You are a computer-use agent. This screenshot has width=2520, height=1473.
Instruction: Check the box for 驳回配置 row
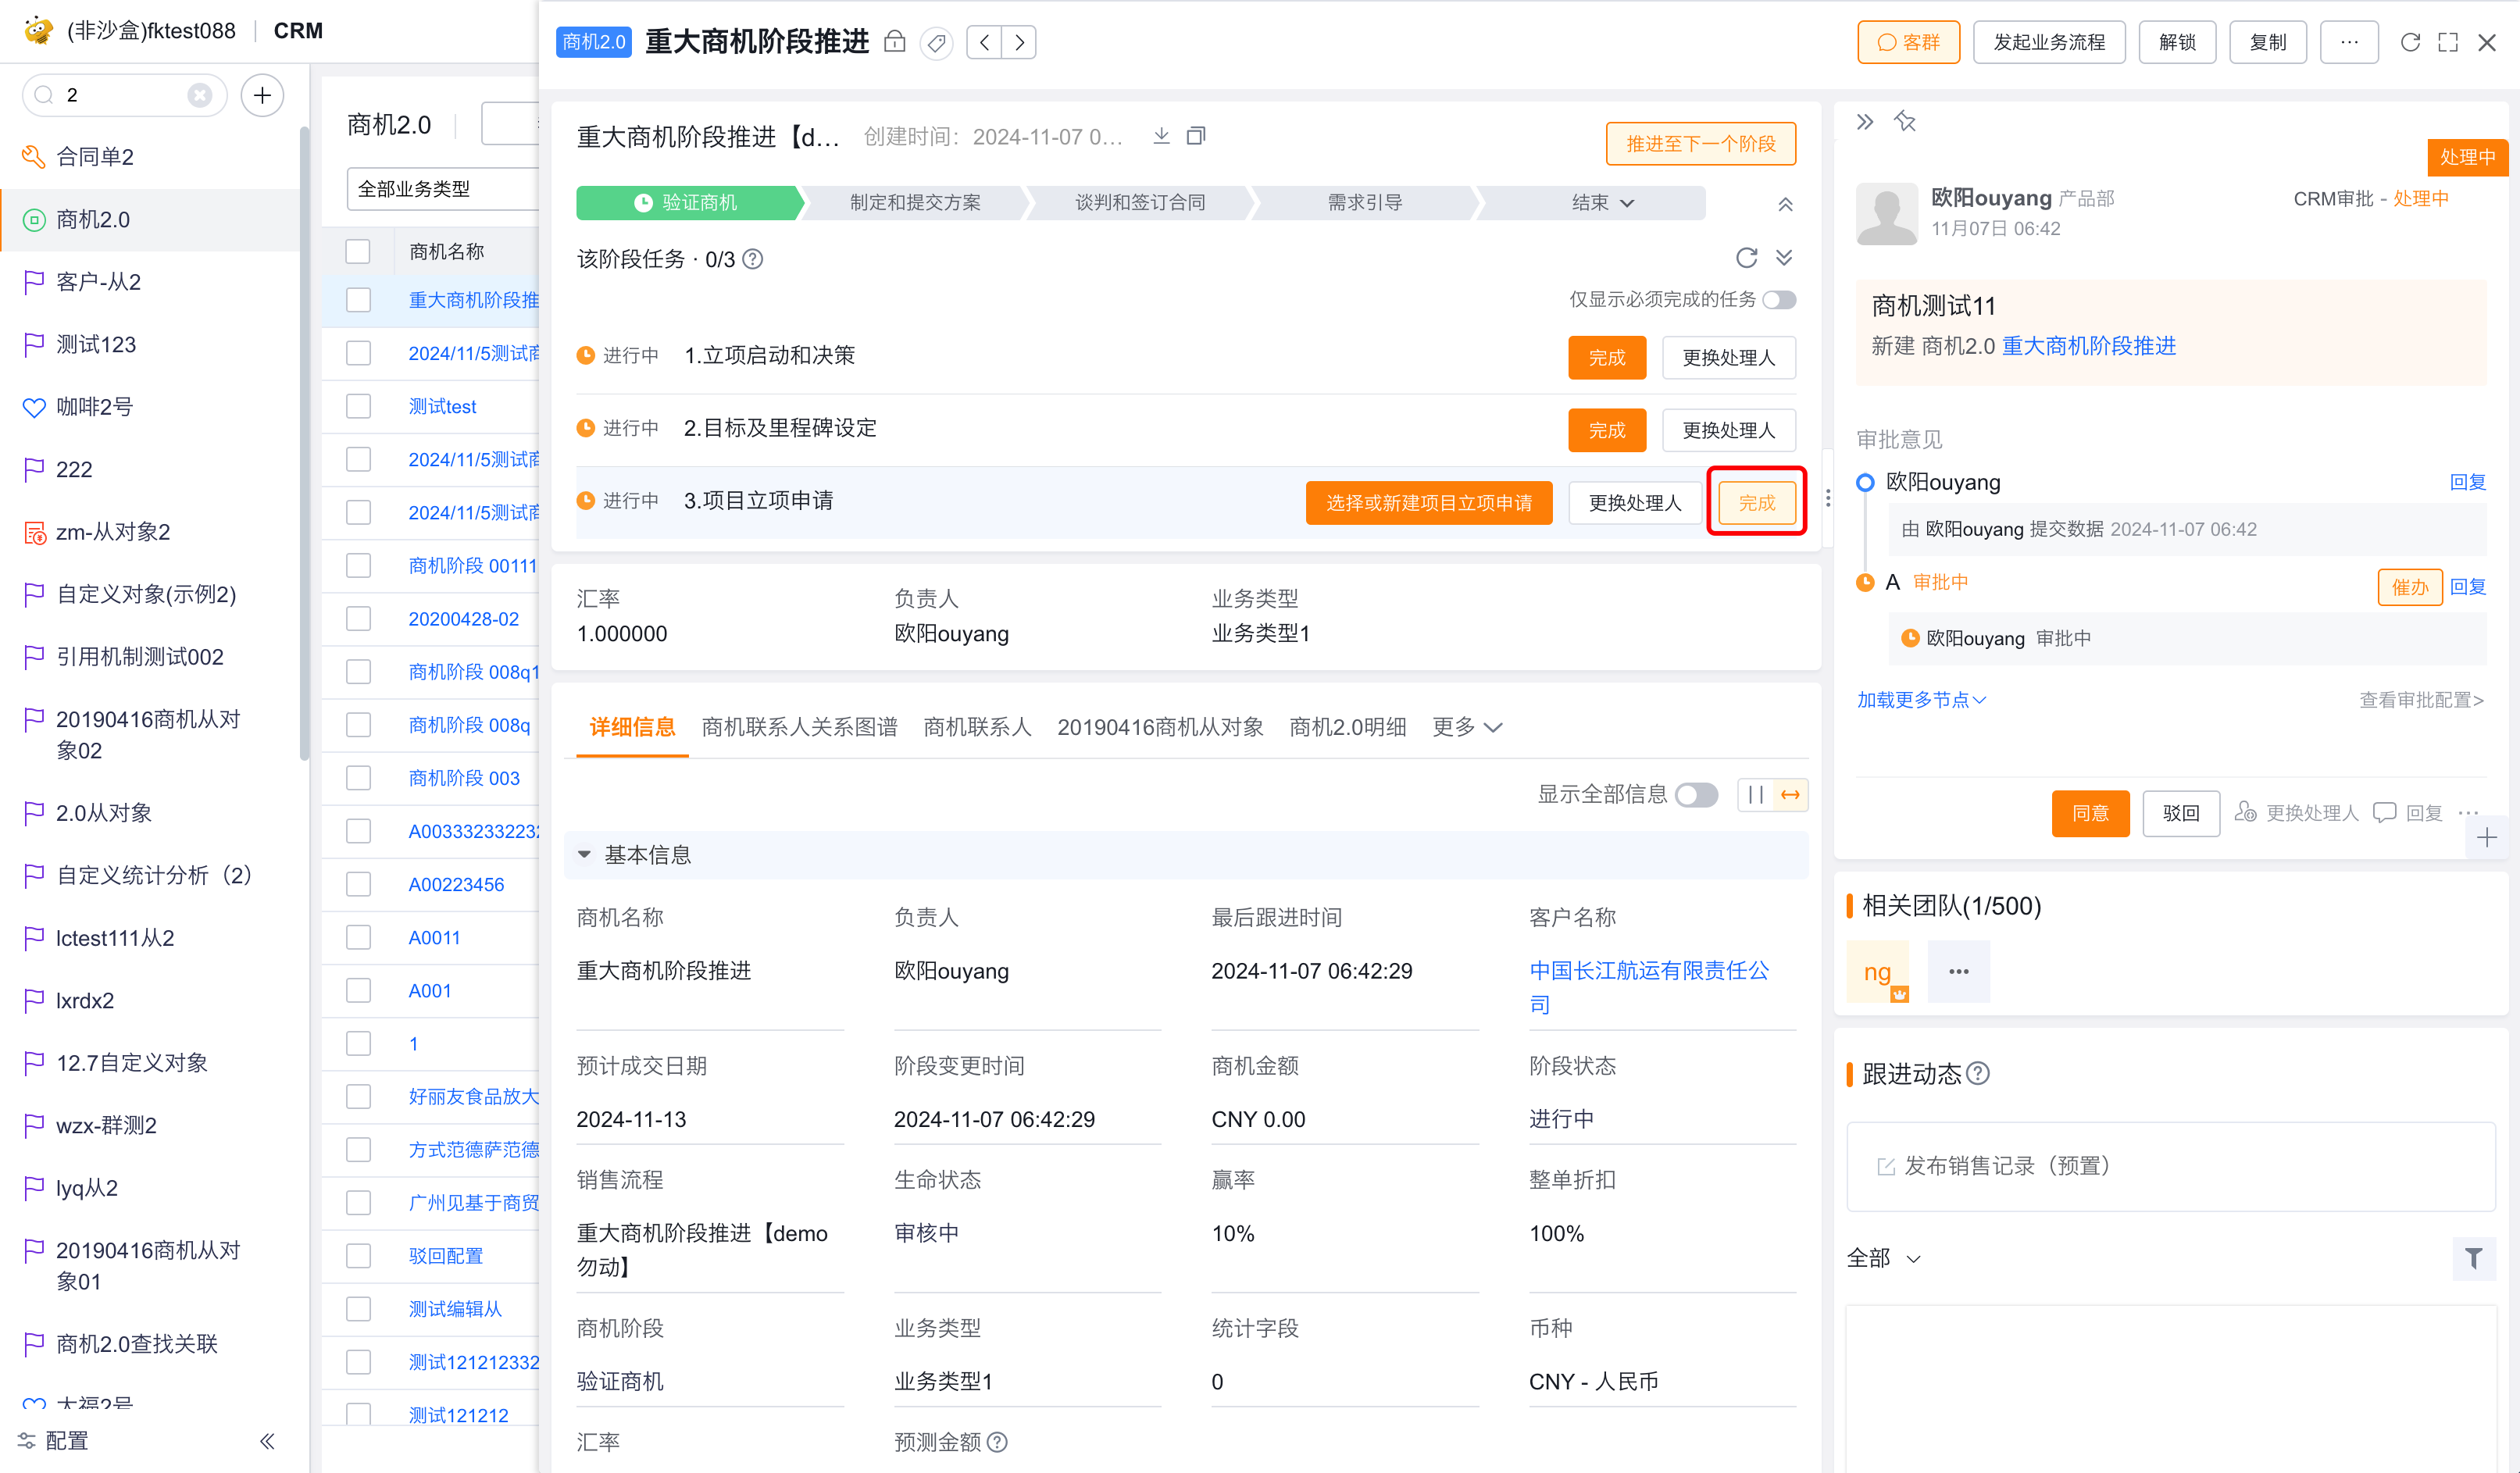(x=358, y=1256)
